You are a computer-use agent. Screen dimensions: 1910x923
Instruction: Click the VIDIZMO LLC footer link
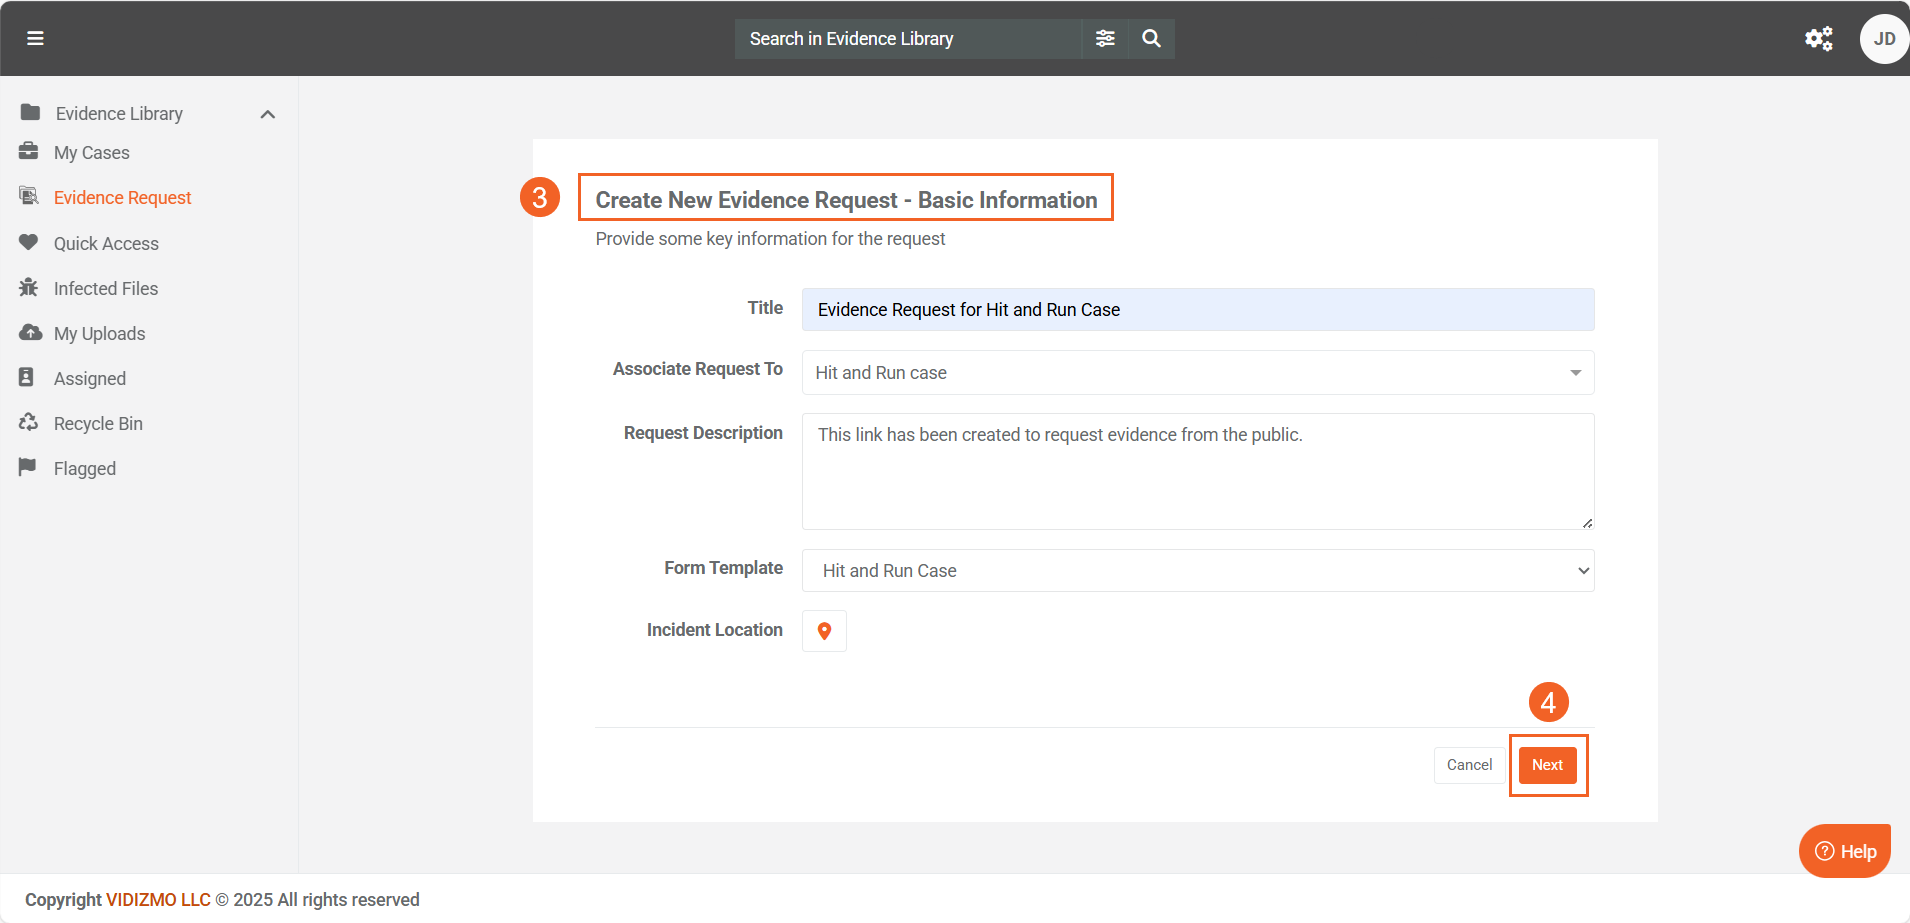158,900
